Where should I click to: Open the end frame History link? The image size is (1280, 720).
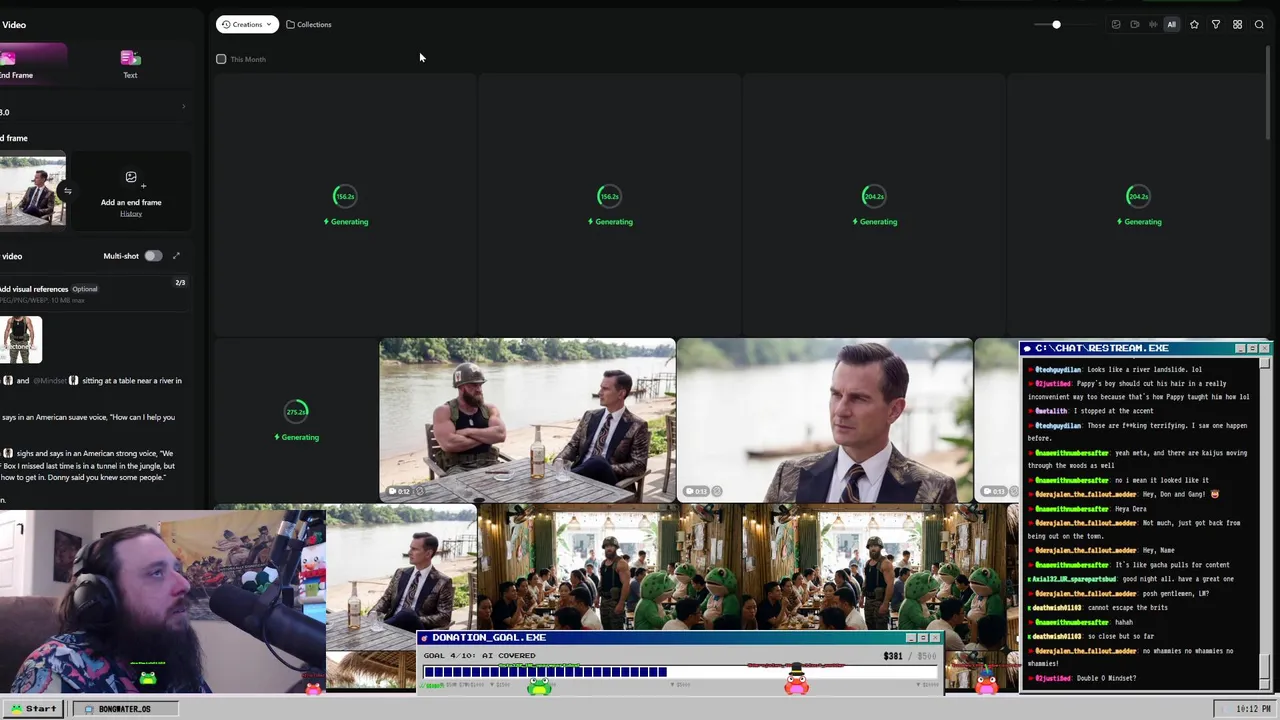[131, 213]
